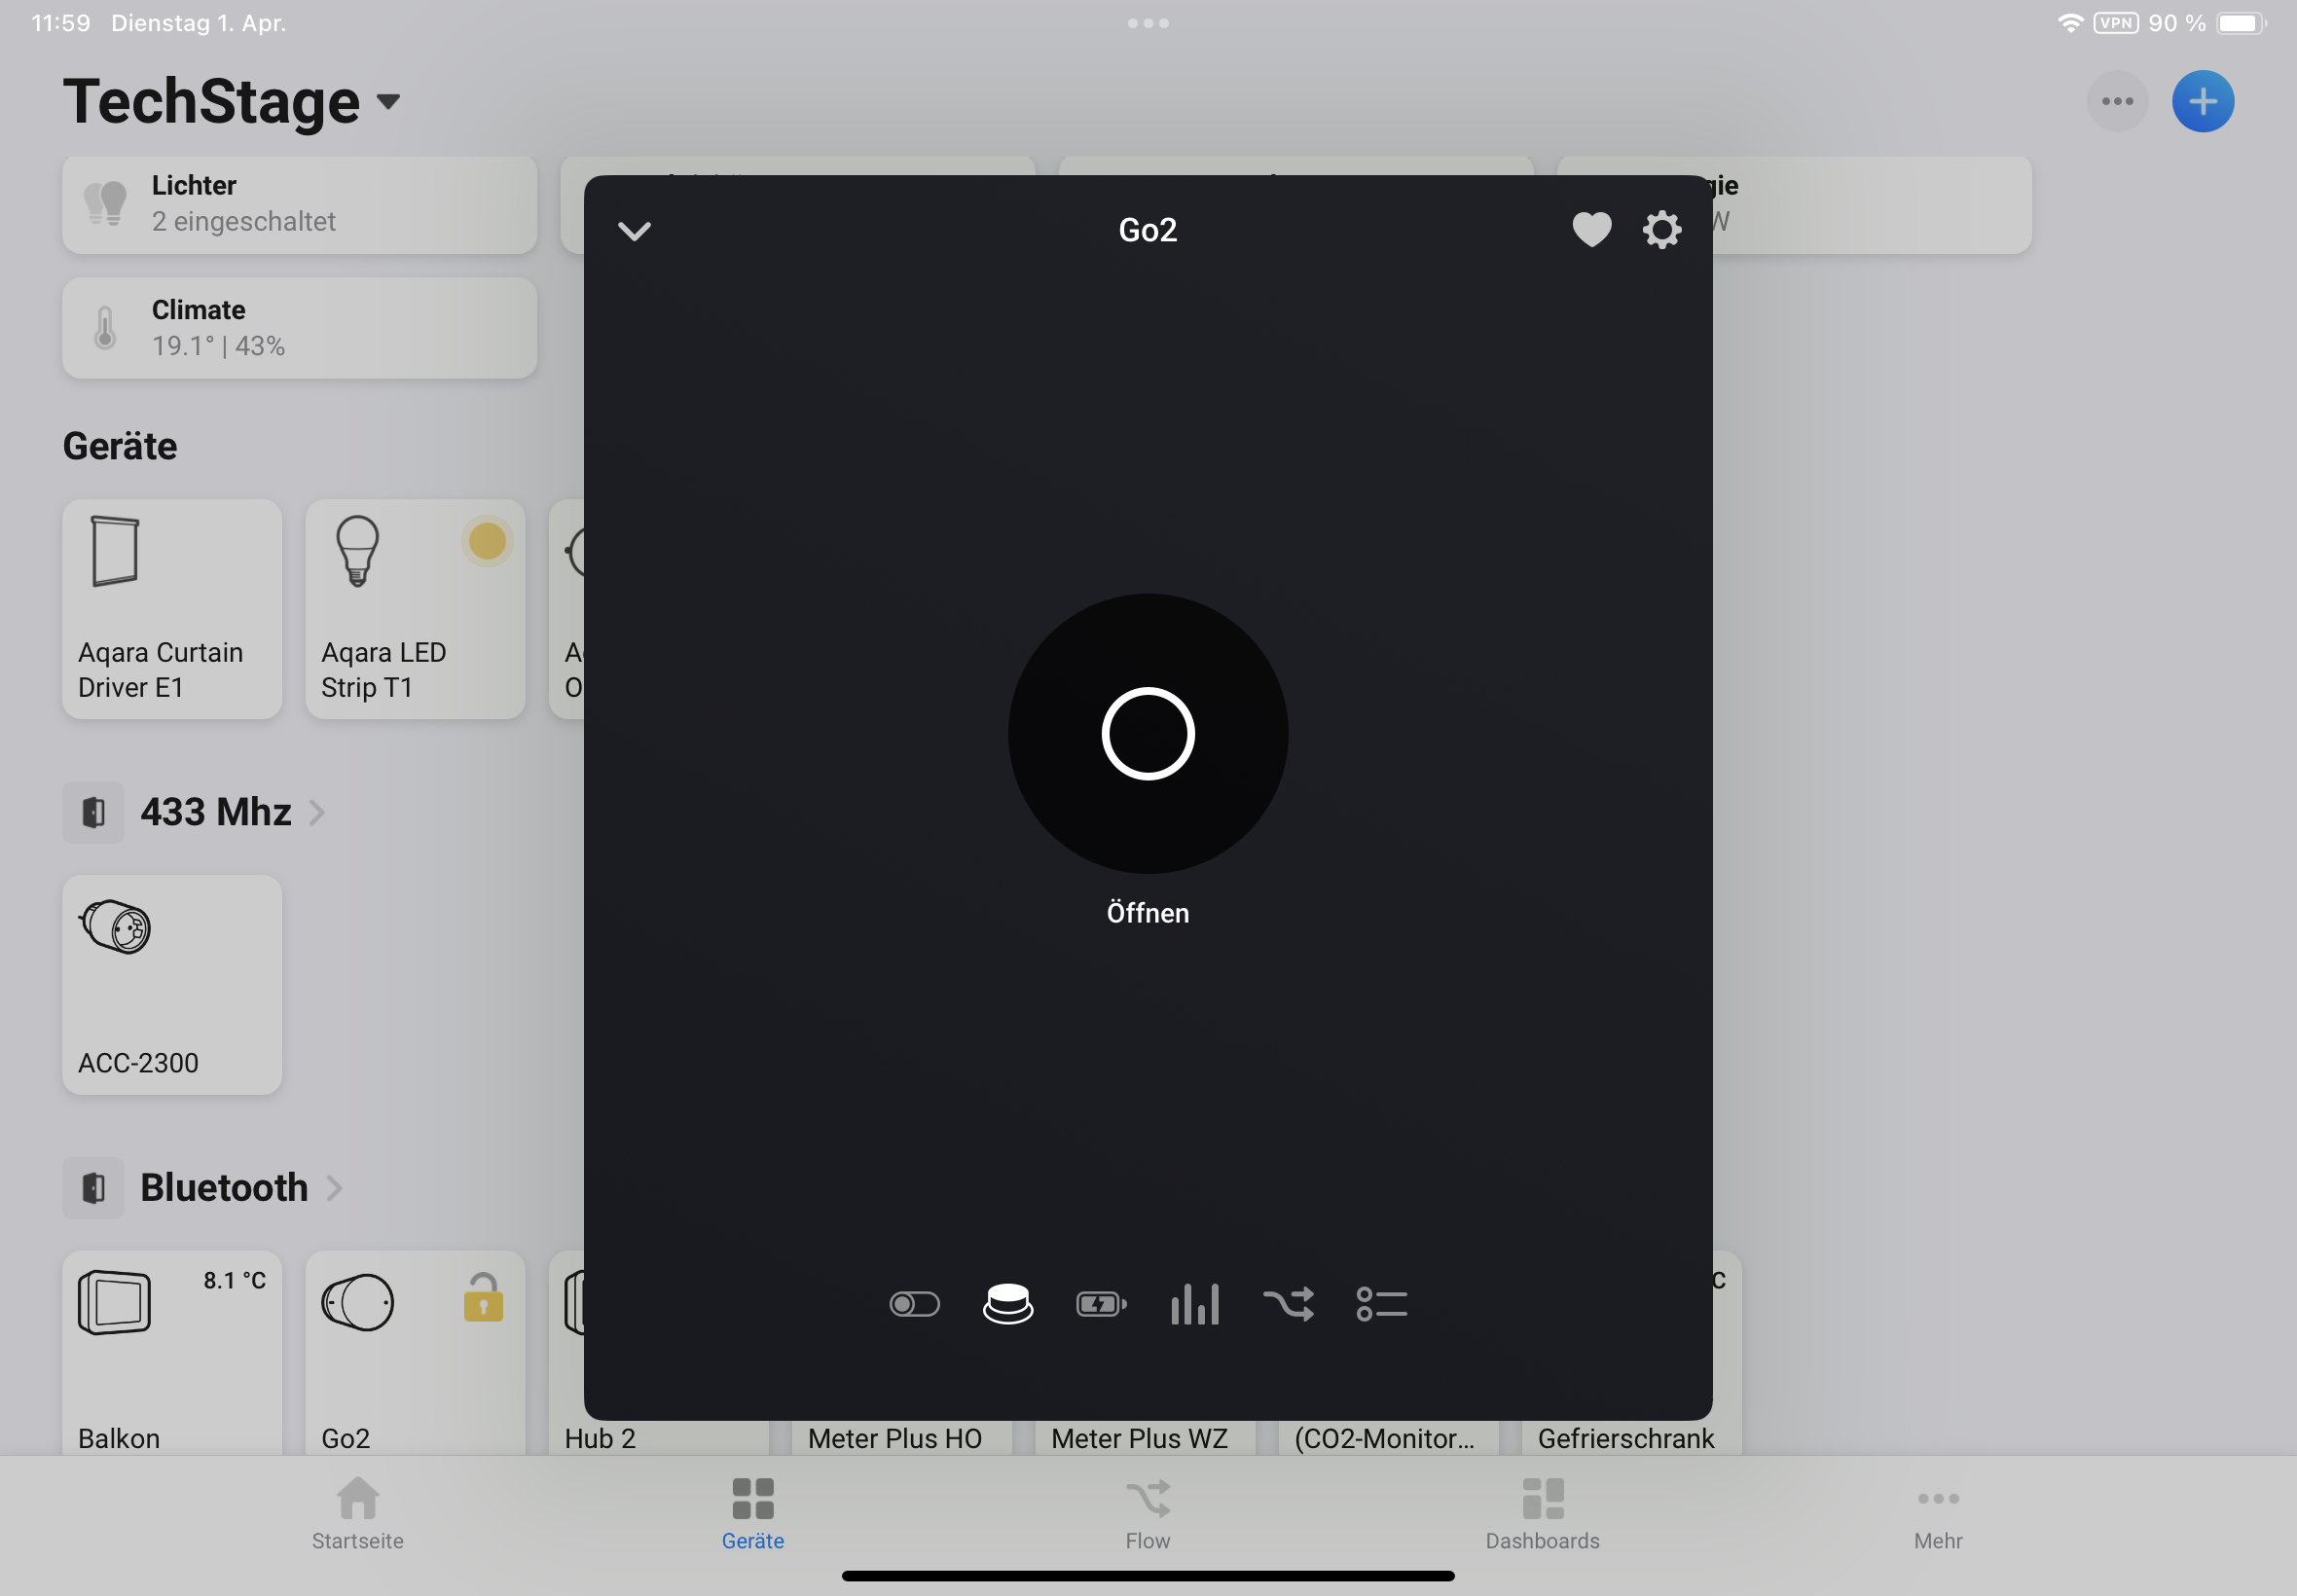This screenshot has height=1596, width=2297.
Task: Click the Wi-Fi status icon
Action: pyautogui.click(x=2069, y=23)
